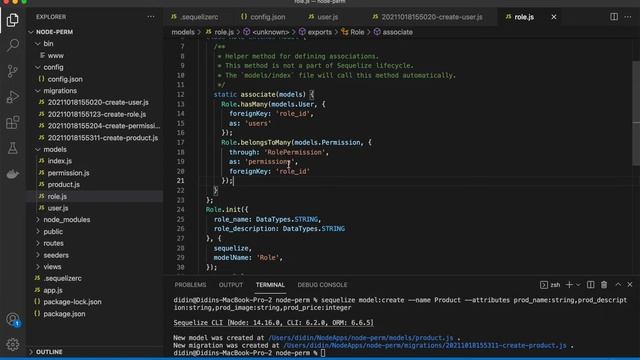Open the OUTPUT panel tab
The image size is (640, 360).
tap(231, 285)
